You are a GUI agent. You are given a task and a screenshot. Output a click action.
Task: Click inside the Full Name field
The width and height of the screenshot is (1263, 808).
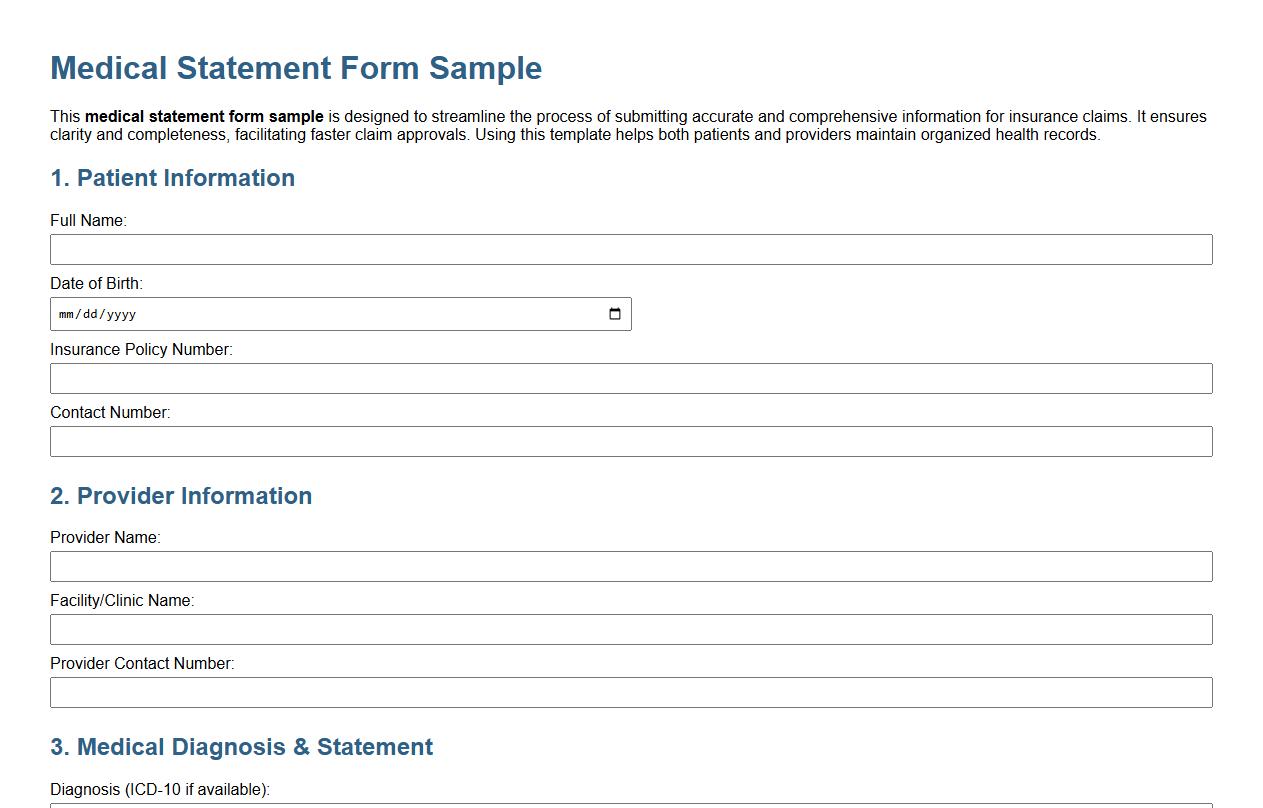pyautogui.click(x=630, y=249)
